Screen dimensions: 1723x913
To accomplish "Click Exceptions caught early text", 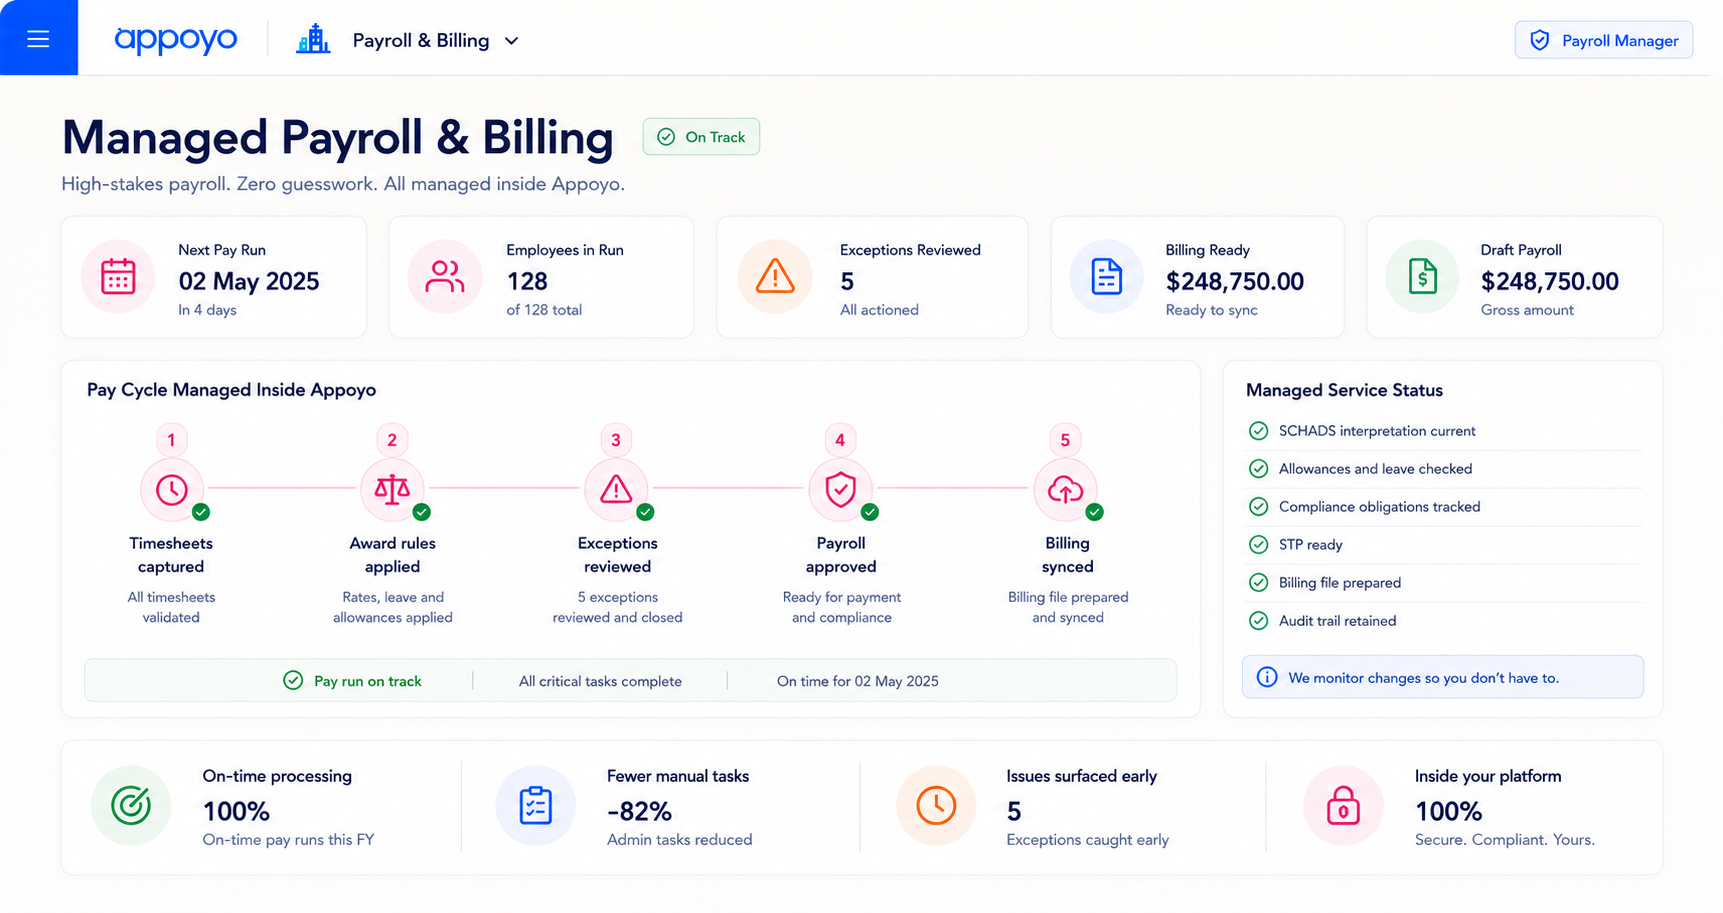I will click(x=1087, y=840).
